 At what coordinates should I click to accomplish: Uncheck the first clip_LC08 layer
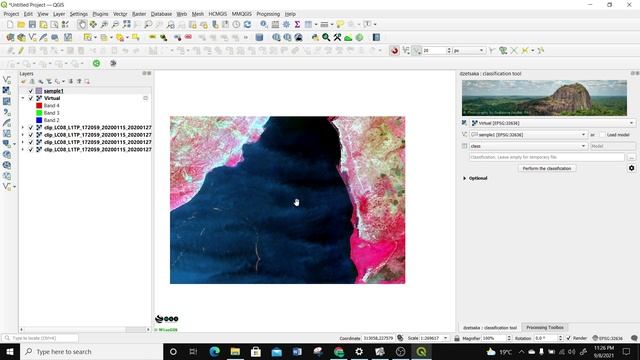[31, 128]
